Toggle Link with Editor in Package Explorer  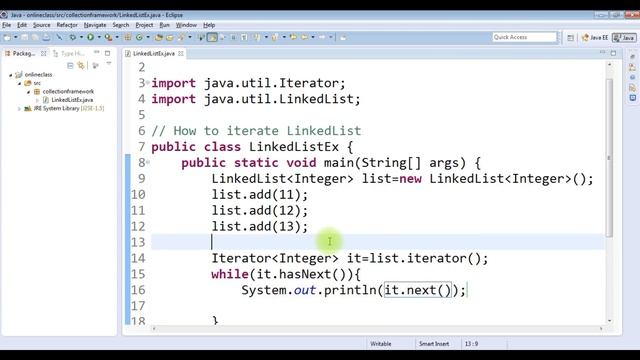click(x=81, y=65)
